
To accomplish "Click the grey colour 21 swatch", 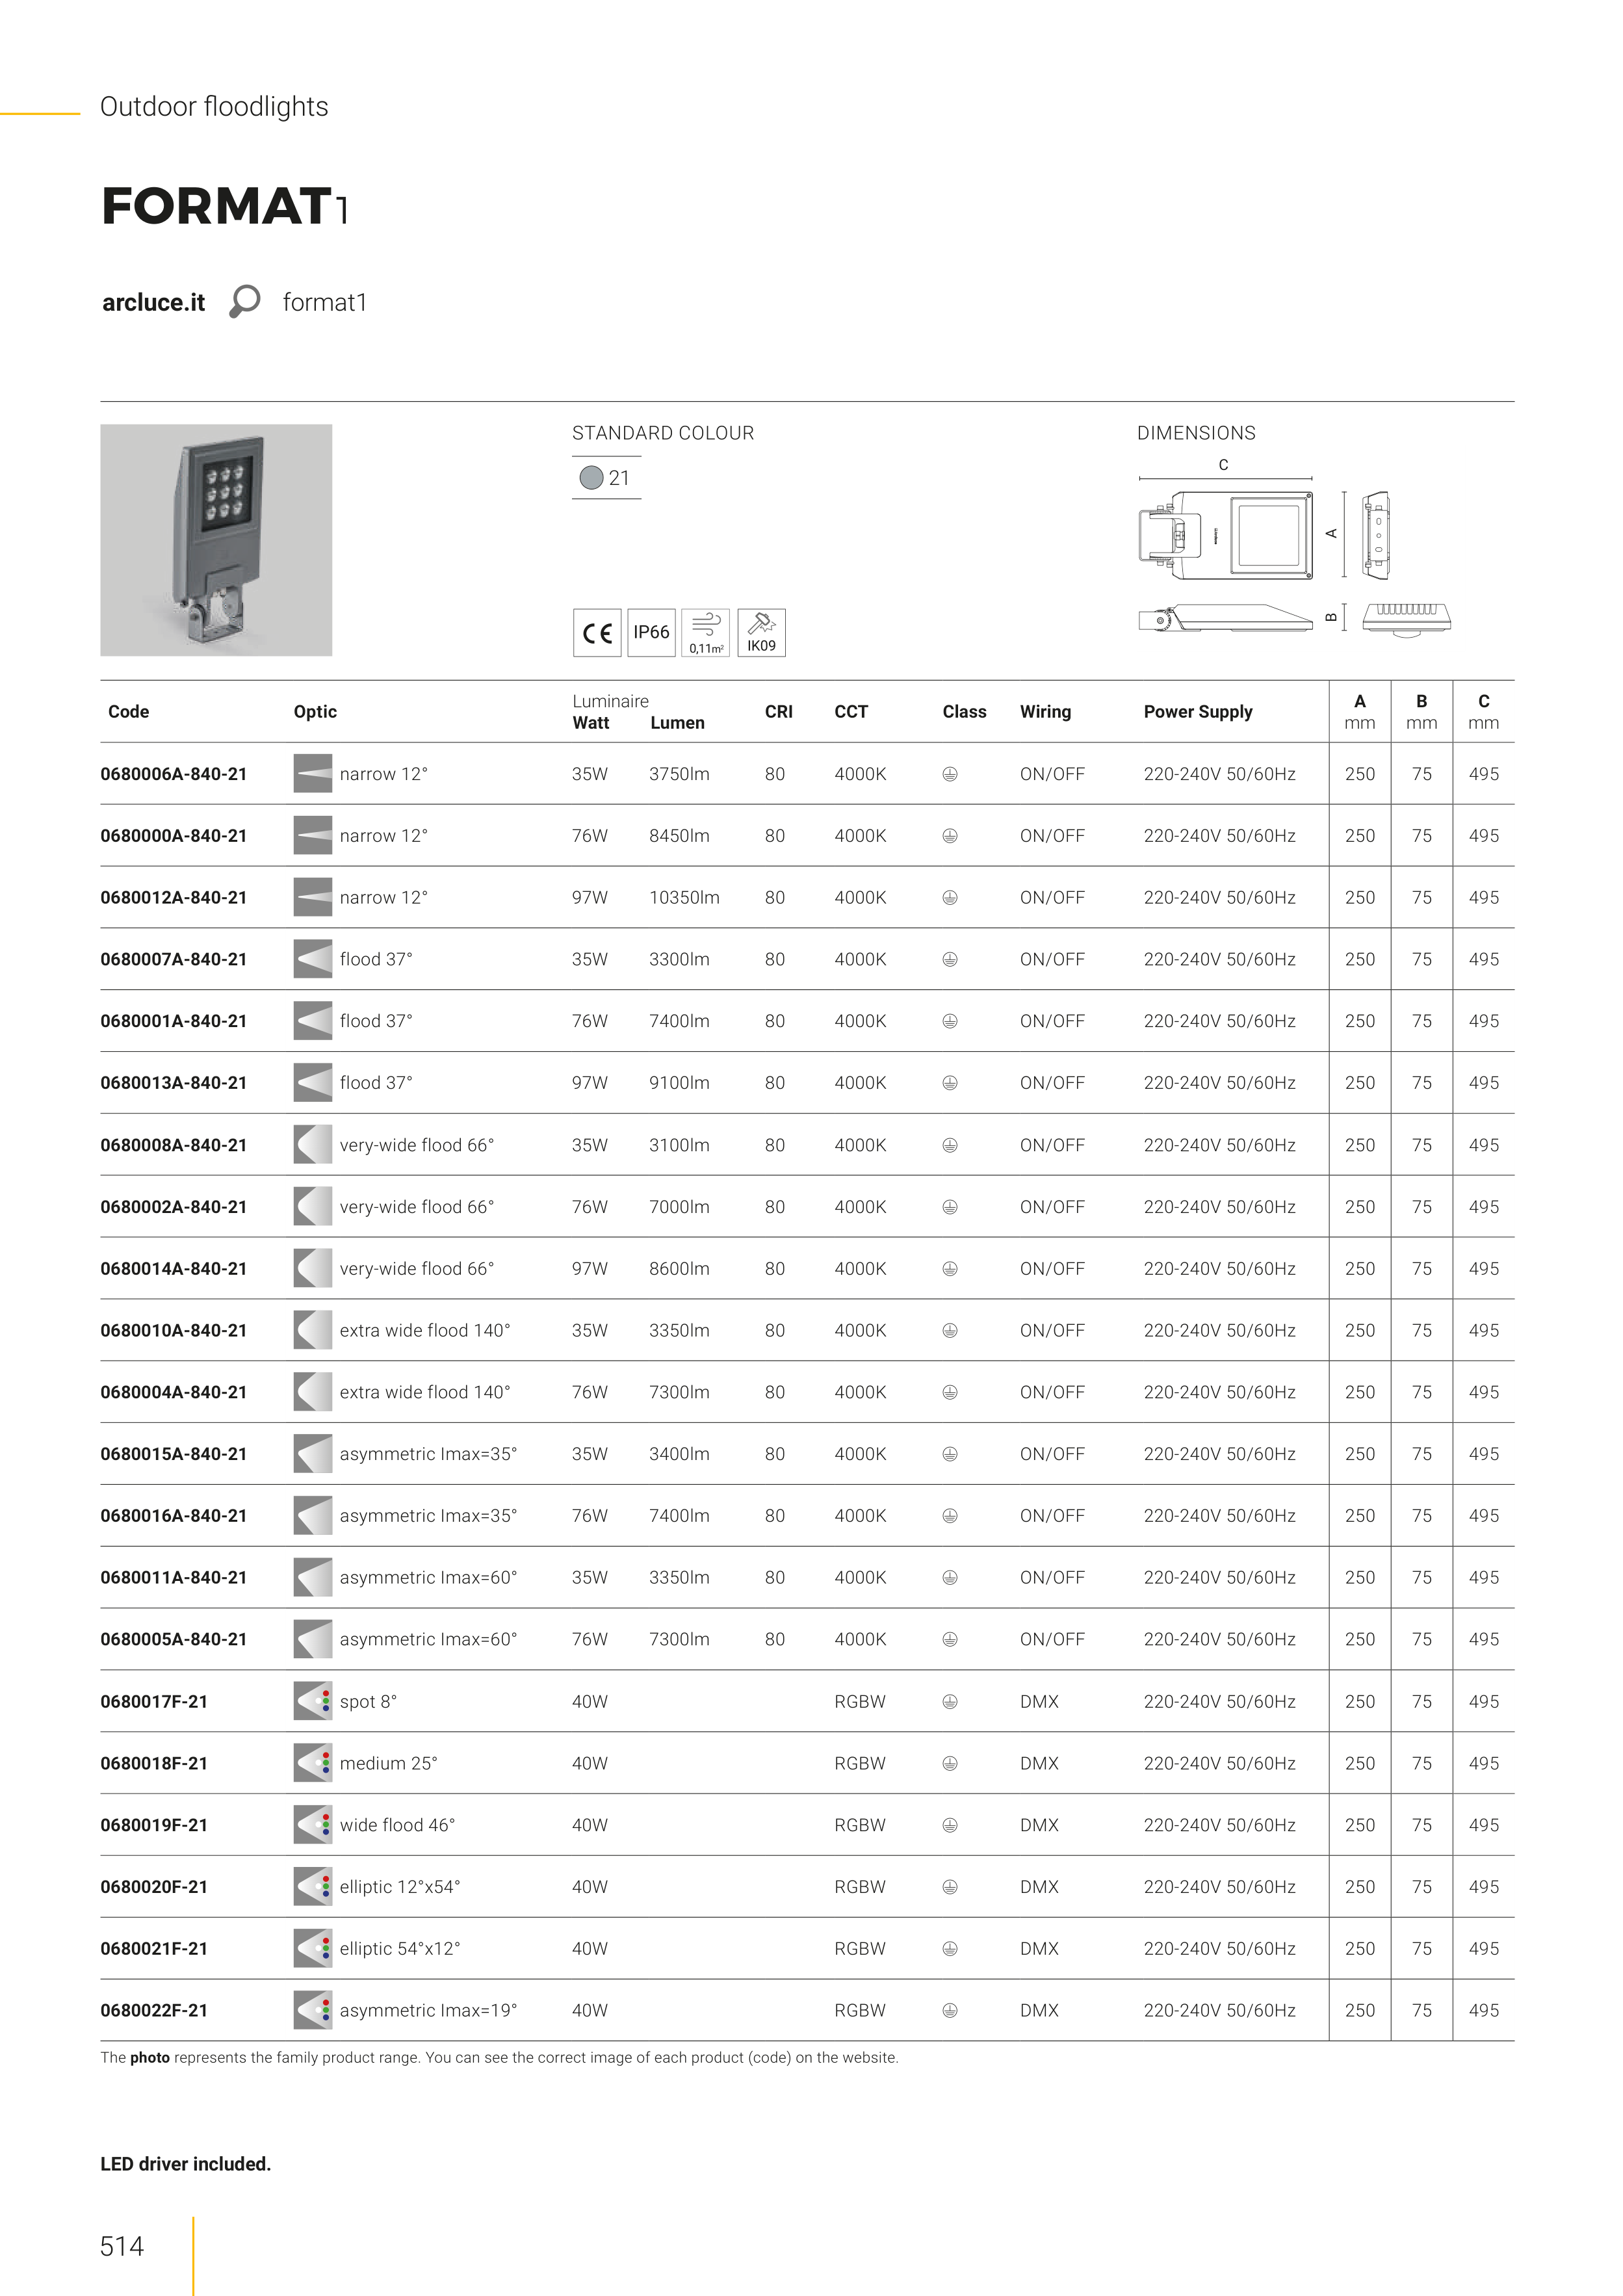I will pyautogui.click(x=592, y=478).
